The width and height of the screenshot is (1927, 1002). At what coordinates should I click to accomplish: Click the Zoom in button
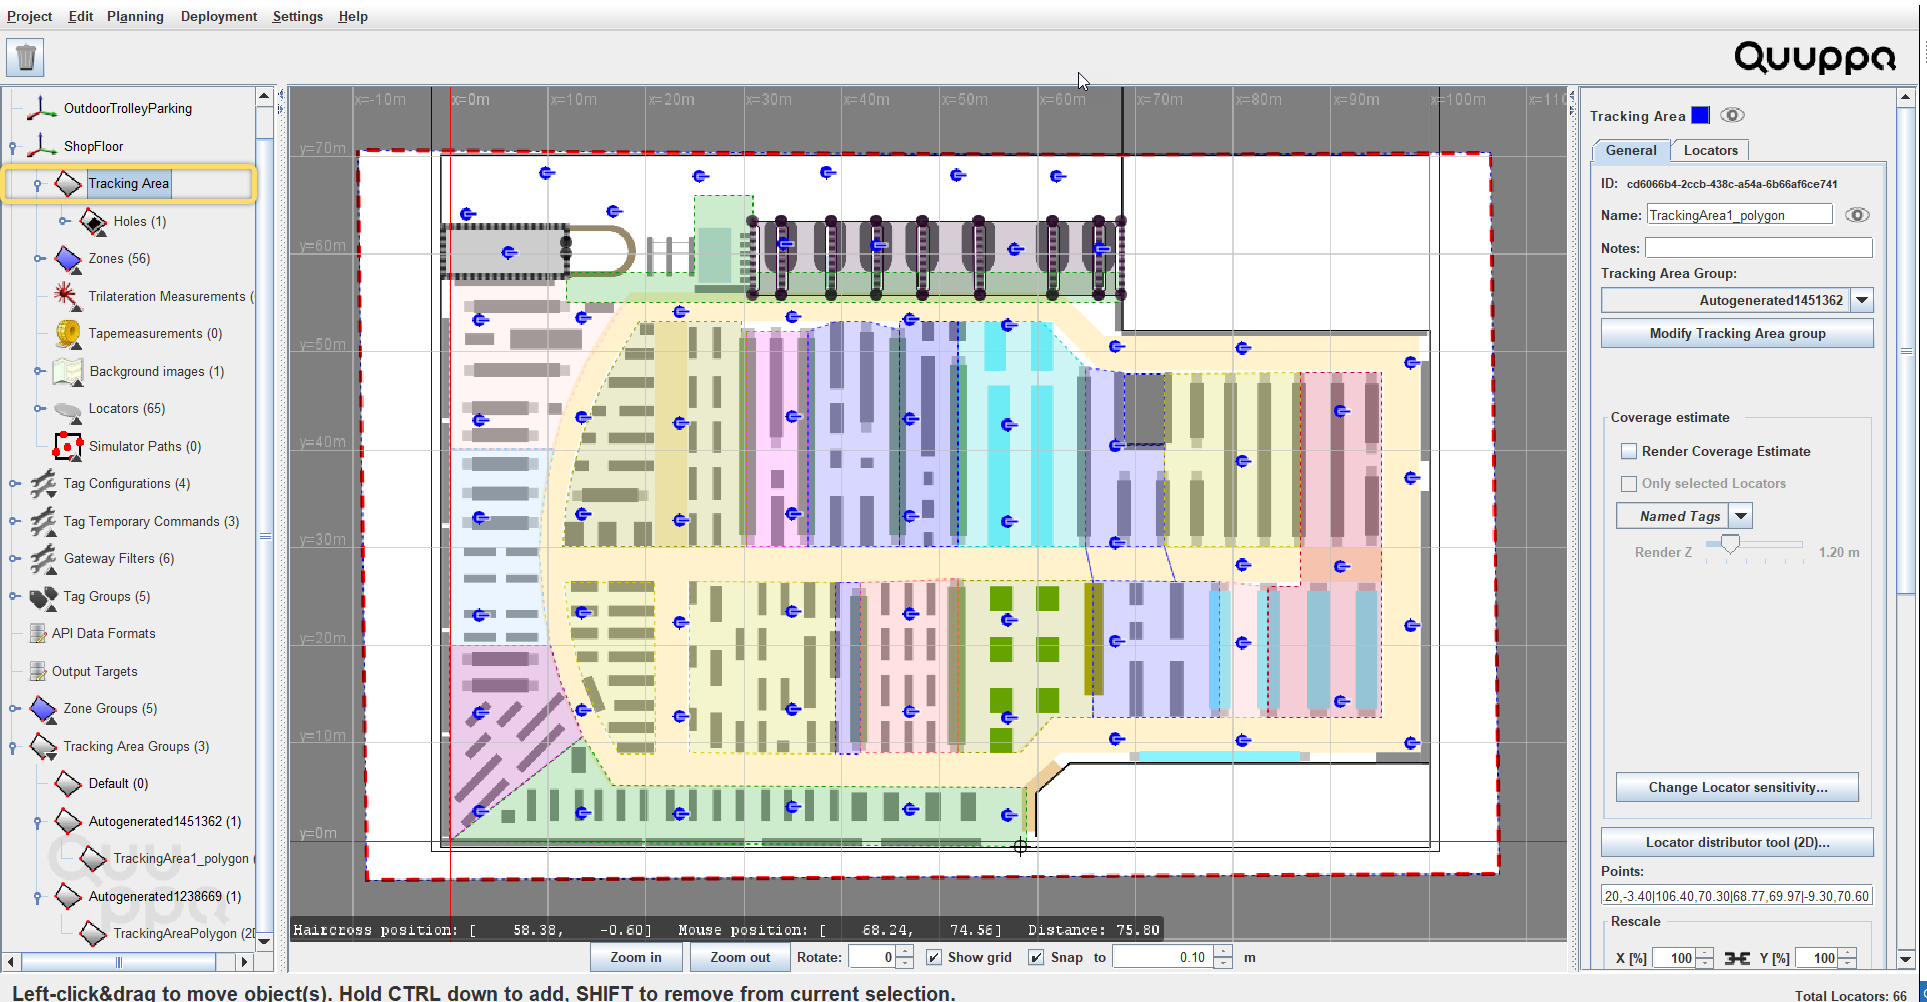pyautogui.click(x=635, y=957)
